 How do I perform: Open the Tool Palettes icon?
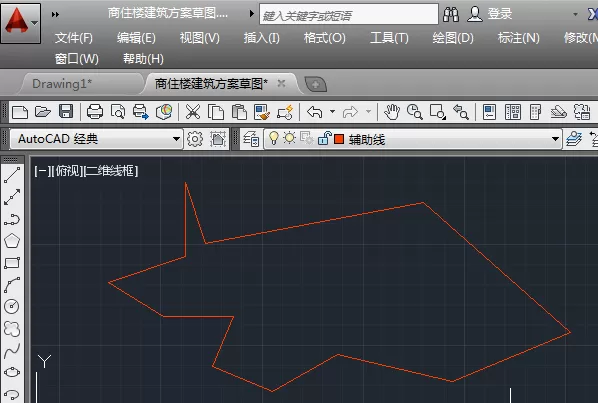click(535, 112)
